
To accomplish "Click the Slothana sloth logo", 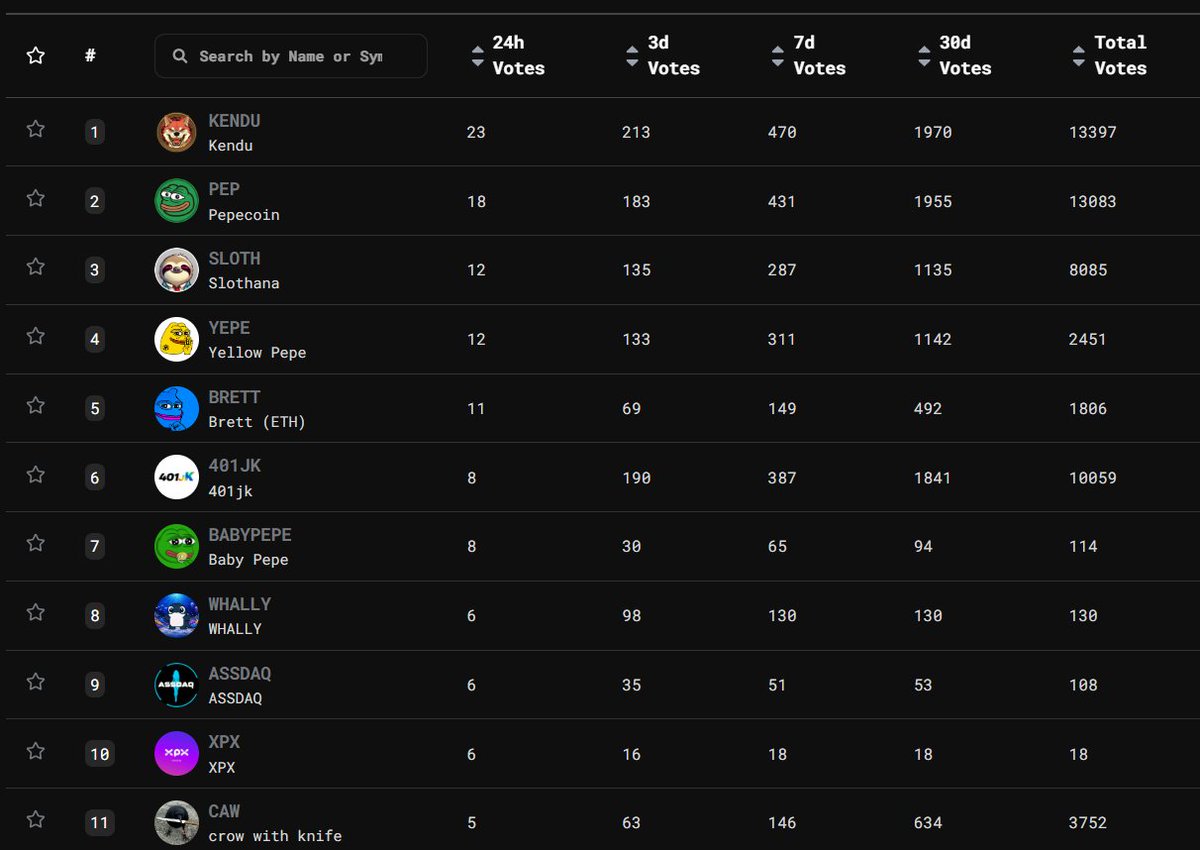I will (x=176, y=270).
